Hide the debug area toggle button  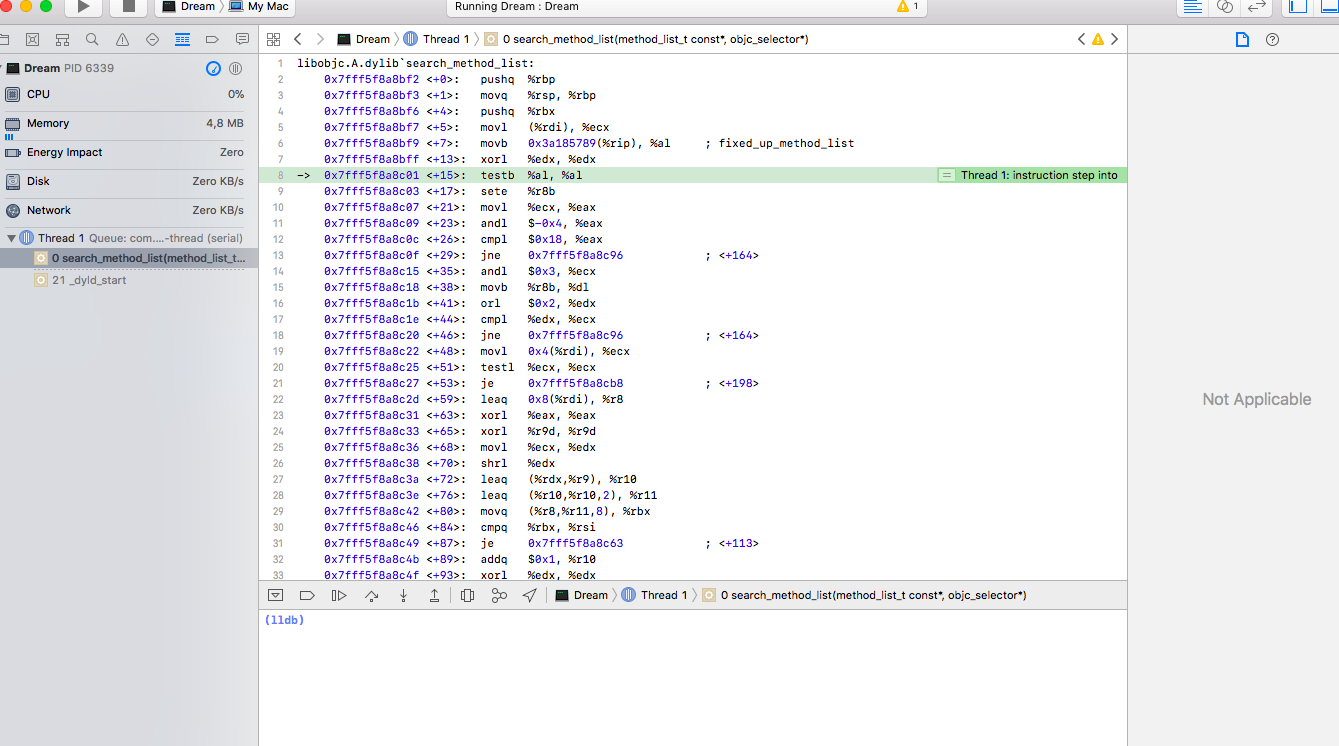[x=275, y=595]
